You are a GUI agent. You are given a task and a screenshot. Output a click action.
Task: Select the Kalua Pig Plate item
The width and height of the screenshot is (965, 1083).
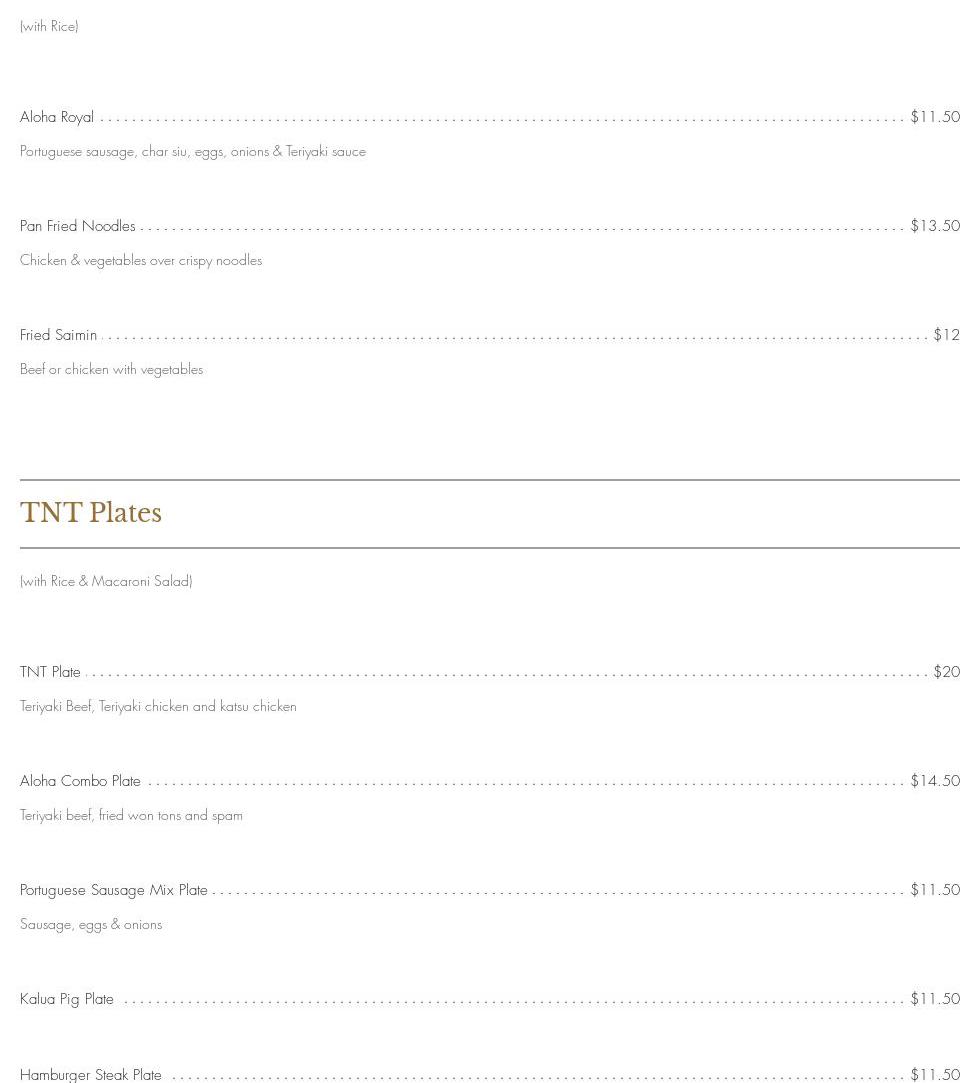[67, 999]
